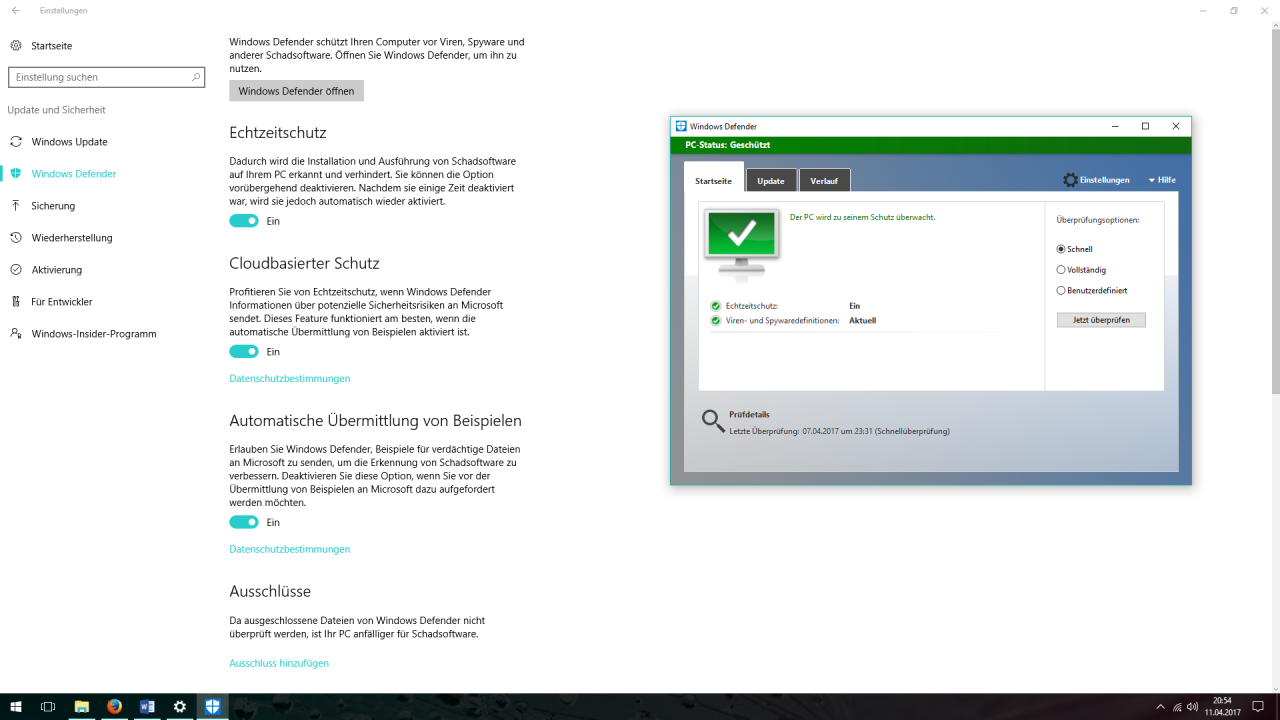This screenshot has height=720, width=1280.
Task: Switch to Windows Defender taskbar icon
Action: tap(212, 706)
